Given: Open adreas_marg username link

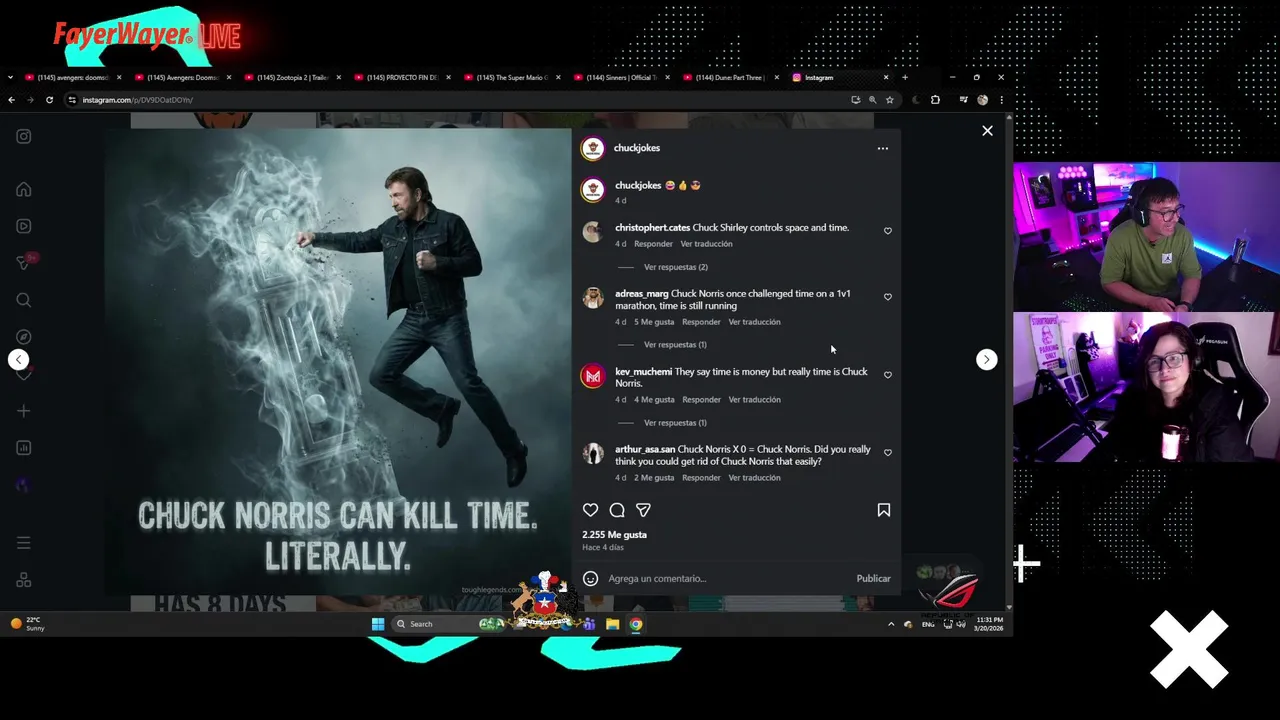Looking at the screenshot, I should click(642, 294).
